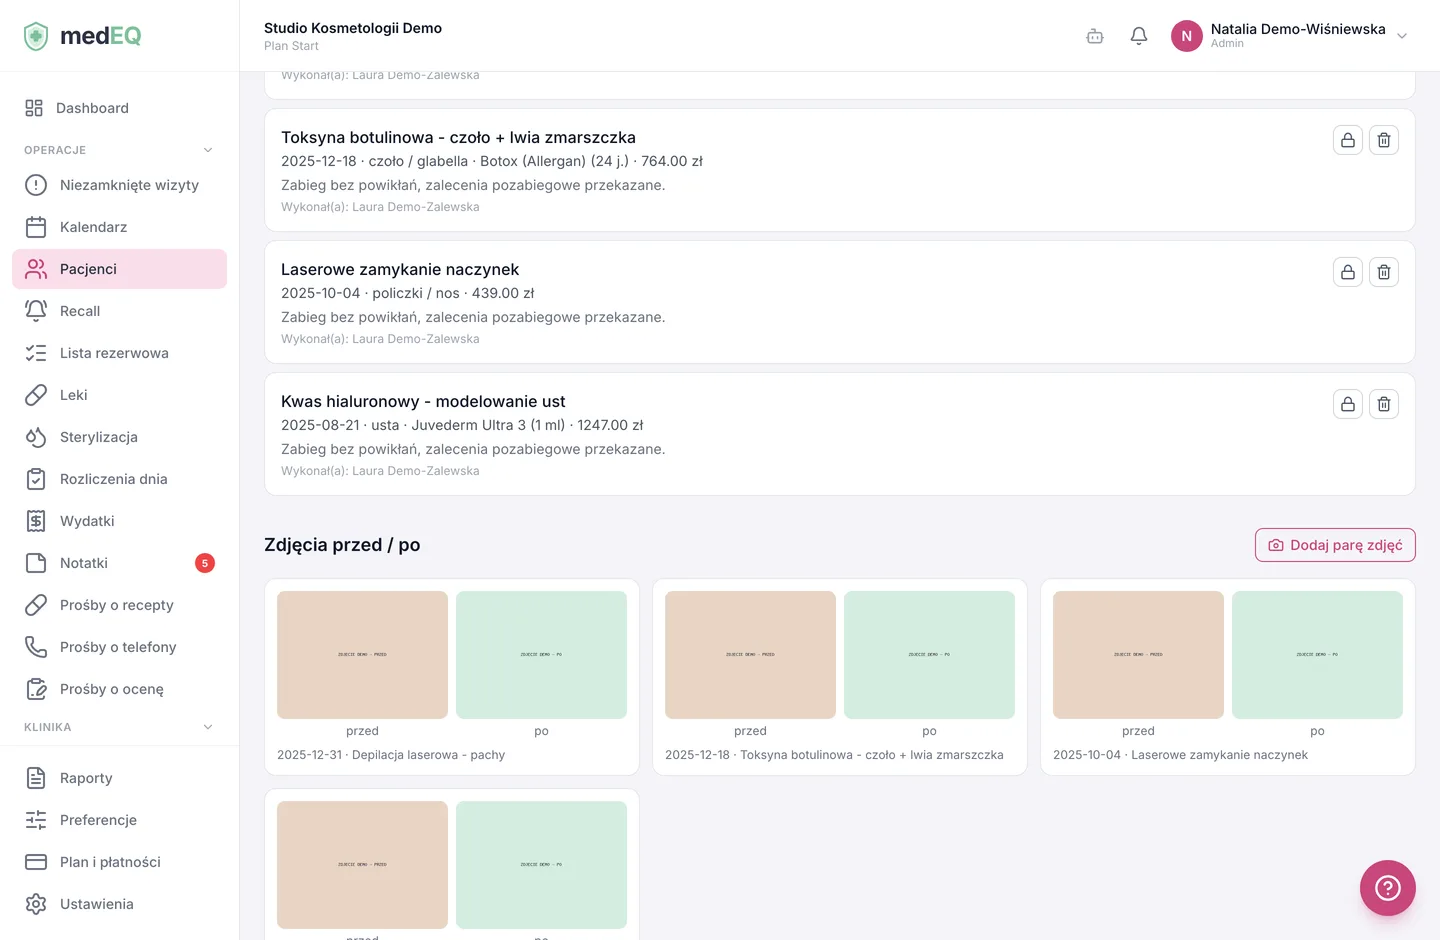Viewport: 1440px width, 940px height.
Task: Click the Dodaj parę zdjęć button
Action: (x=1335, y=545)
